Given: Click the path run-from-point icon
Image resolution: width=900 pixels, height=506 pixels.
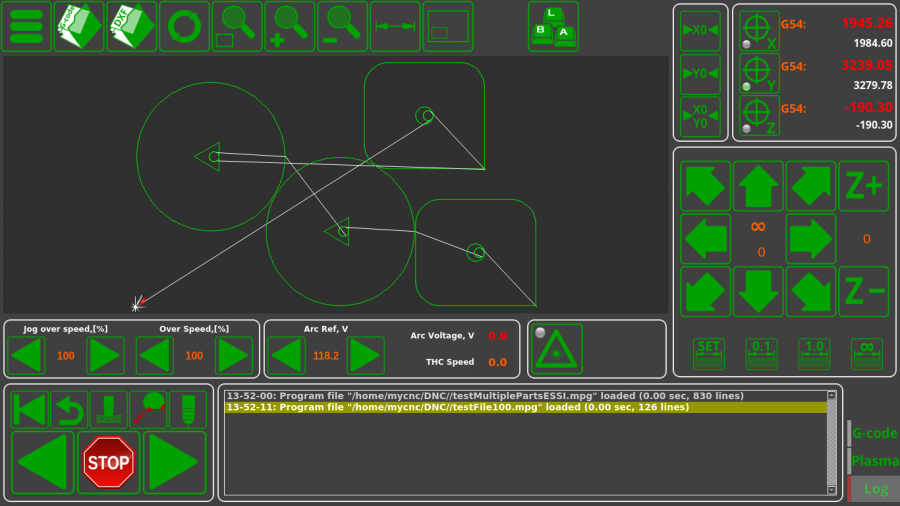Looking at the screenshot, I should pos(148,410).
